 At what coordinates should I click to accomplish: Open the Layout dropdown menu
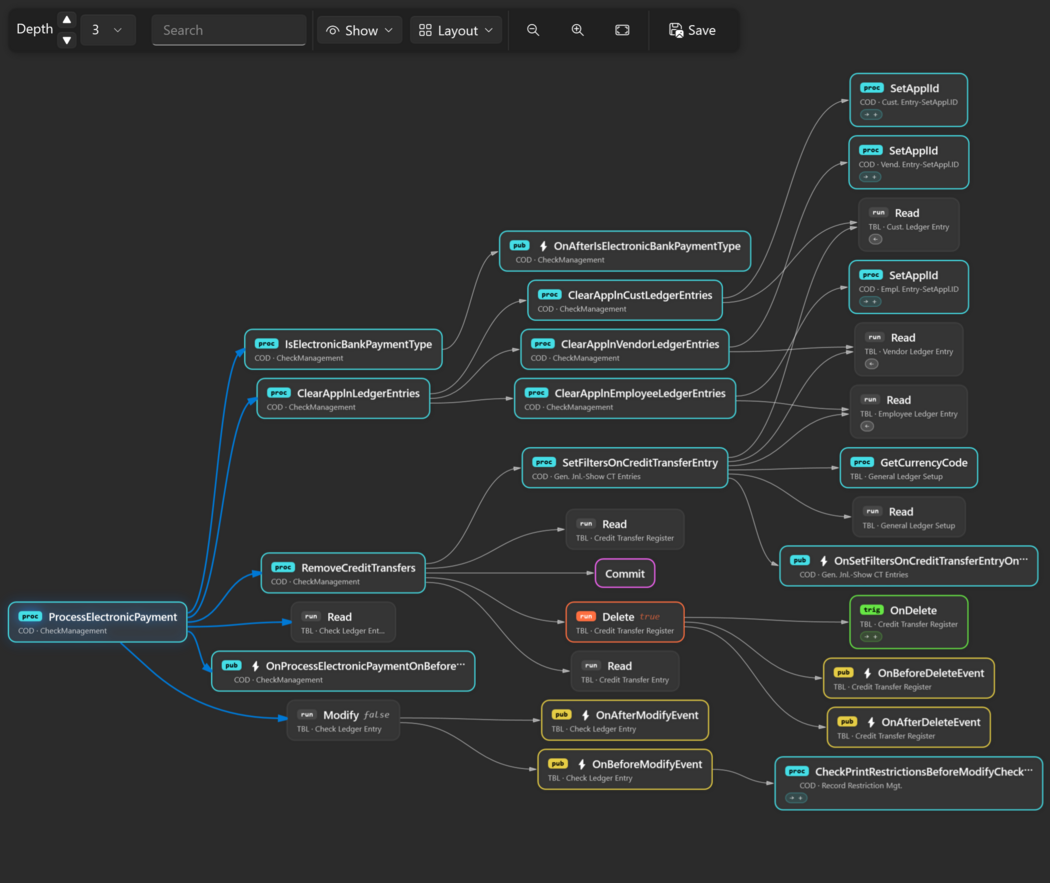tap(455, 30)
